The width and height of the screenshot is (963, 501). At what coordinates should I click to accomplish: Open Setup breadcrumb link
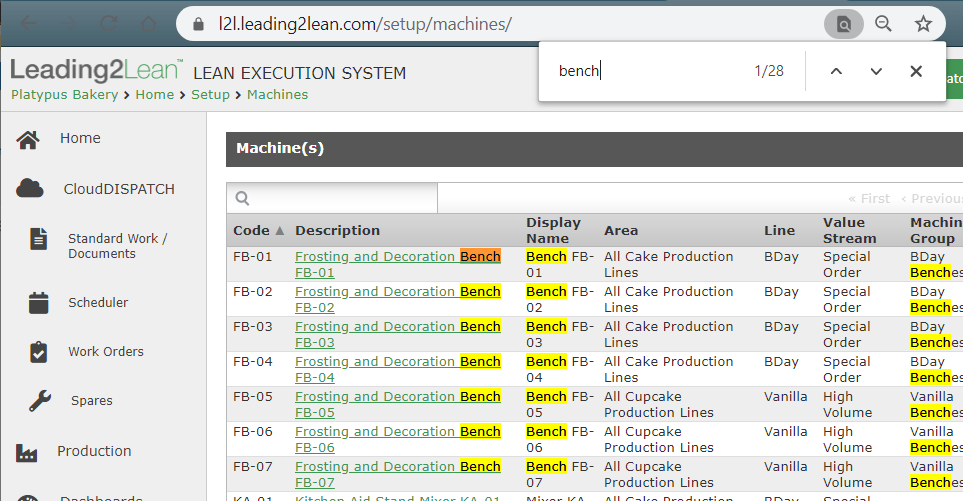[210, 95]
